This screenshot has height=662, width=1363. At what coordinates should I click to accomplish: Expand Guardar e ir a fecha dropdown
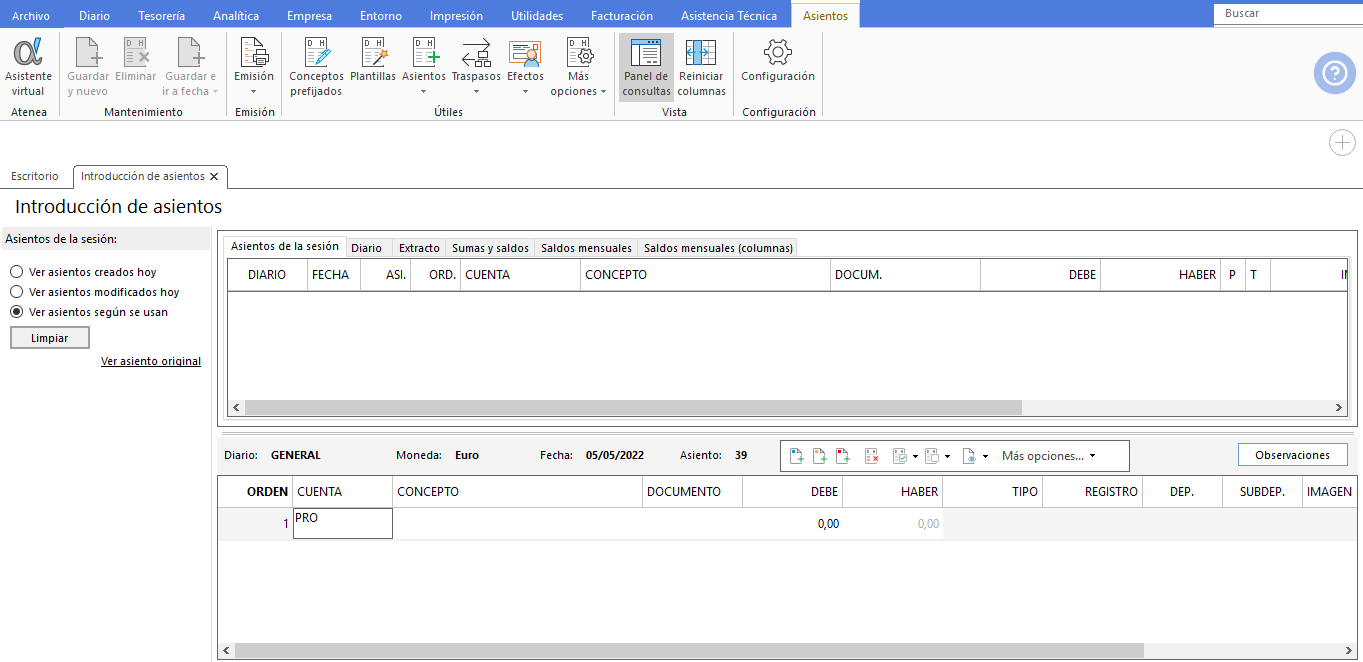pyautogui.click(x=216, y=91)
